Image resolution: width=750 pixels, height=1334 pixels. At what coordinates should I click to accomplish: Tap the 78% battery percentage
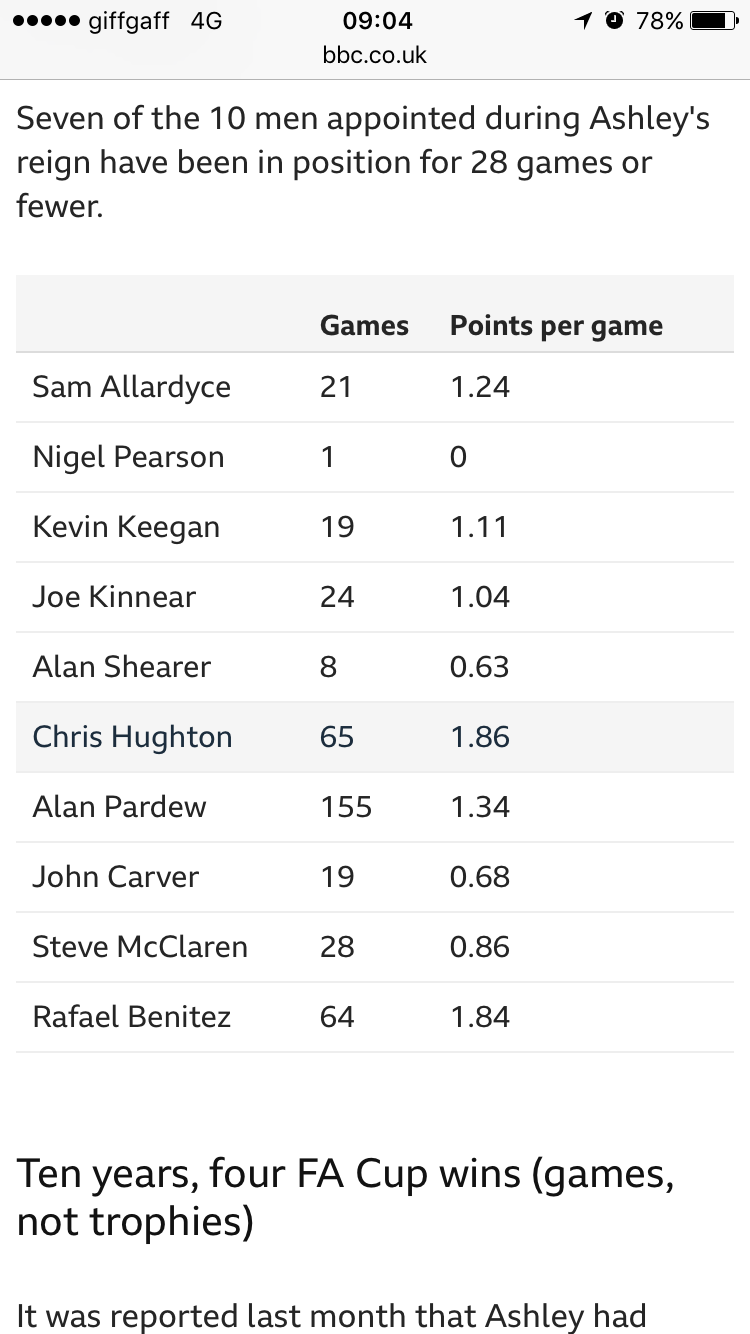(x=660, y=21)
